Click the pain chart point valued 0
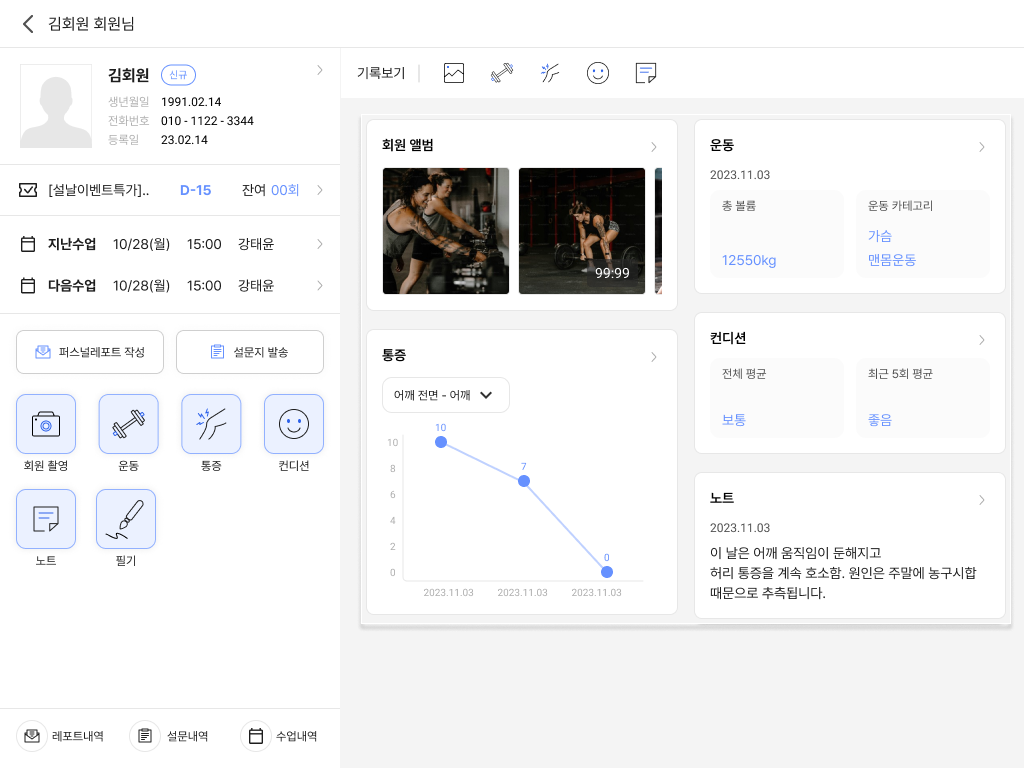 [x=607, y=572]
